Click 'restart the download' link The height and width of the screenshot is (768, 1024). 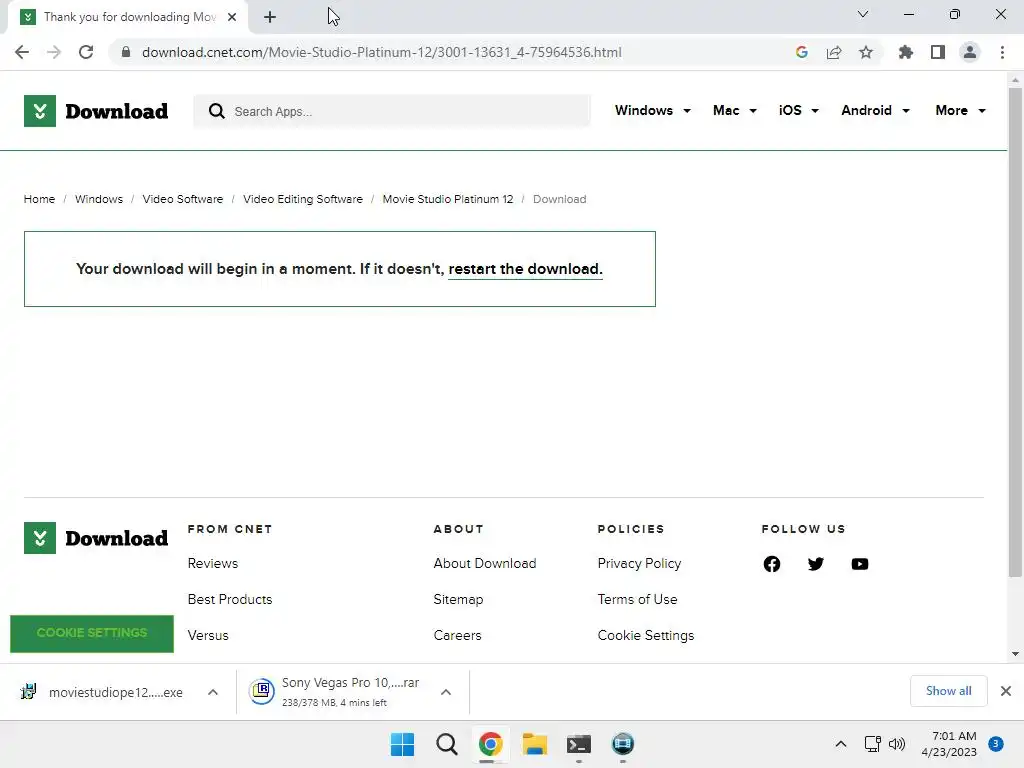pyautogui.click(x=525, y=269)
